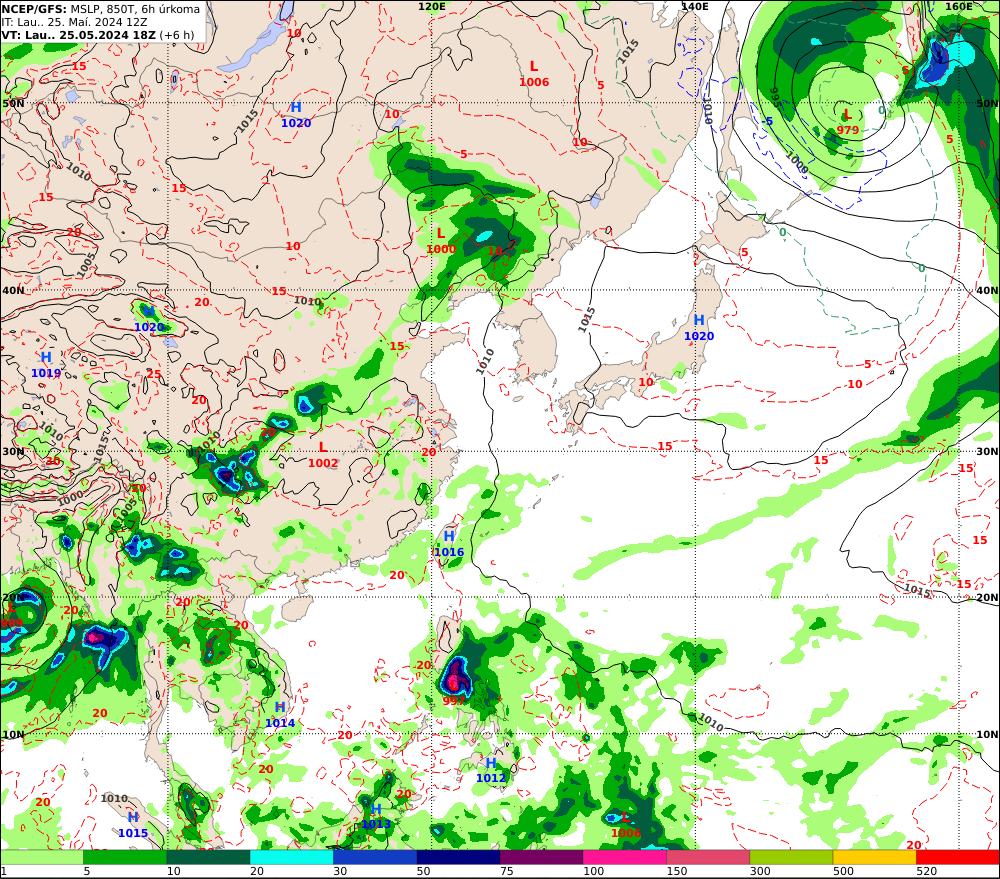
Task: Click the NCEP/GFS MSLP 850T title line
Action: [x=101, y=9]
